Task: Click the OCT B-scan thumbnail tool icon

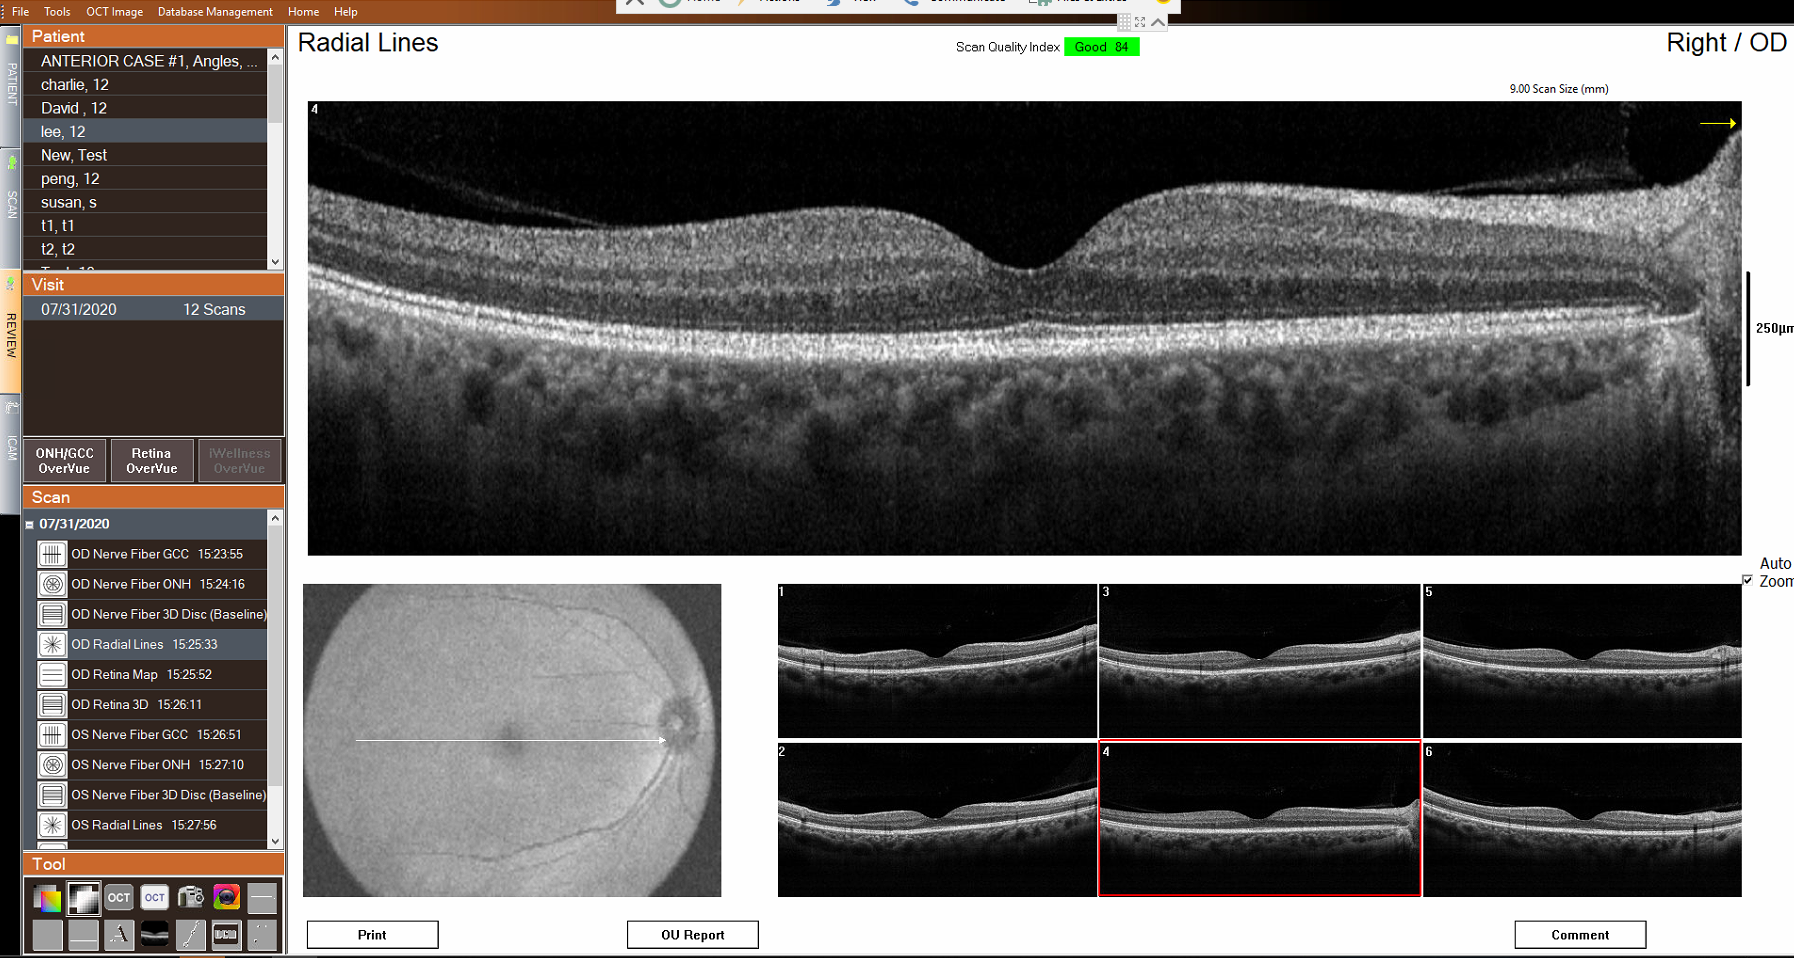Action: pyautogui.click(x=154, y=935)
